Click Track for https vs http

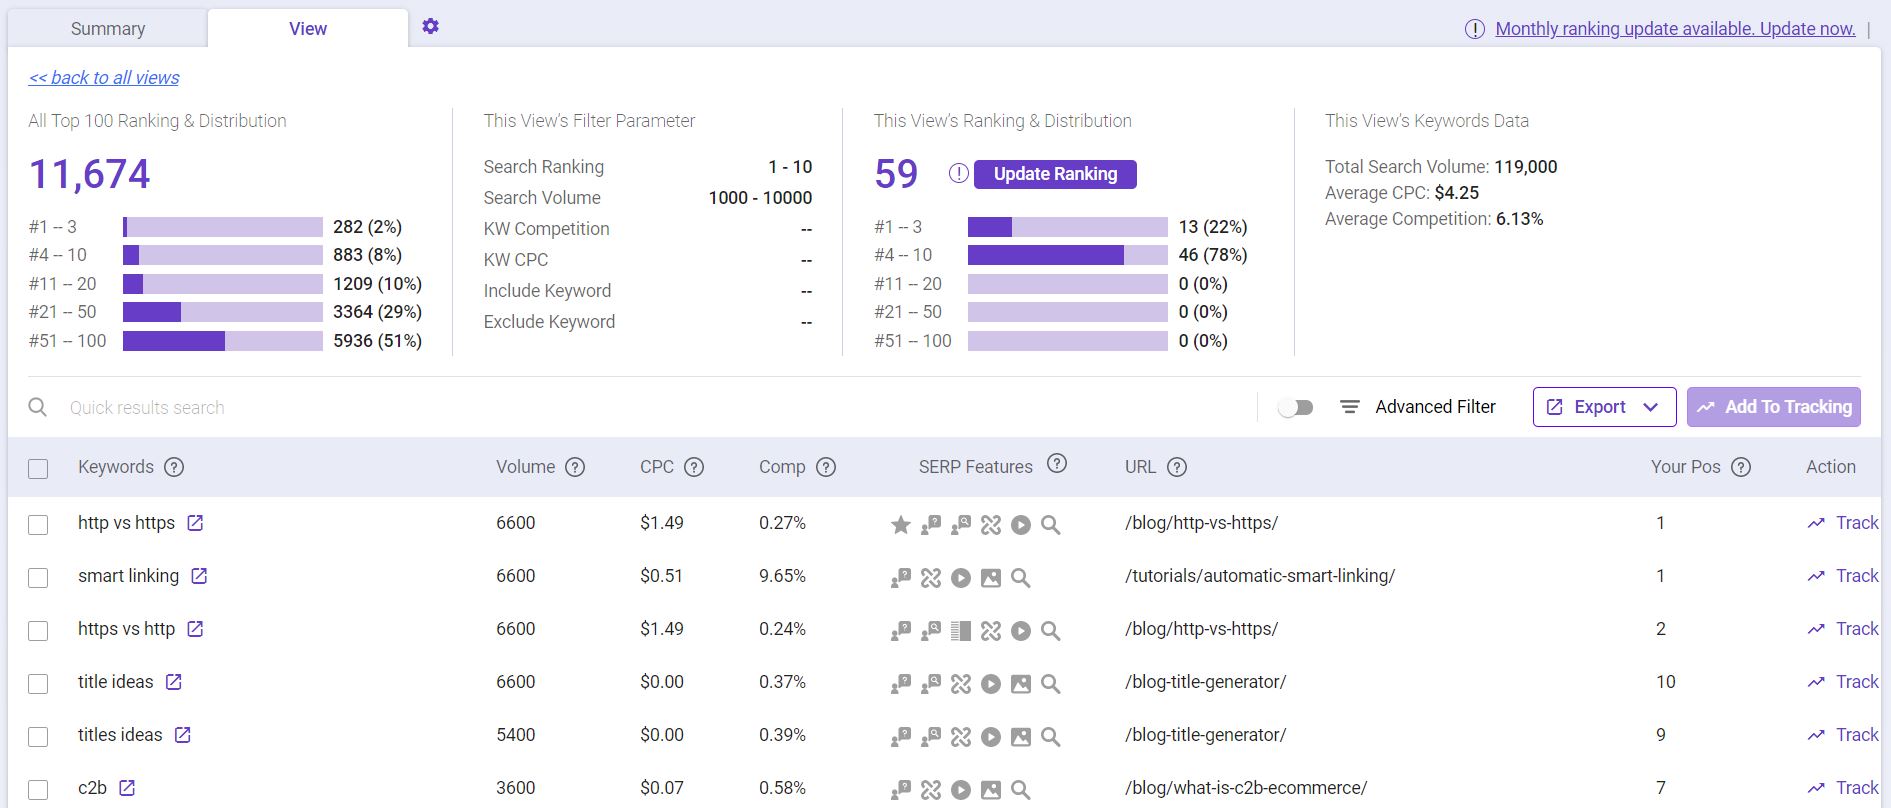1857,629
